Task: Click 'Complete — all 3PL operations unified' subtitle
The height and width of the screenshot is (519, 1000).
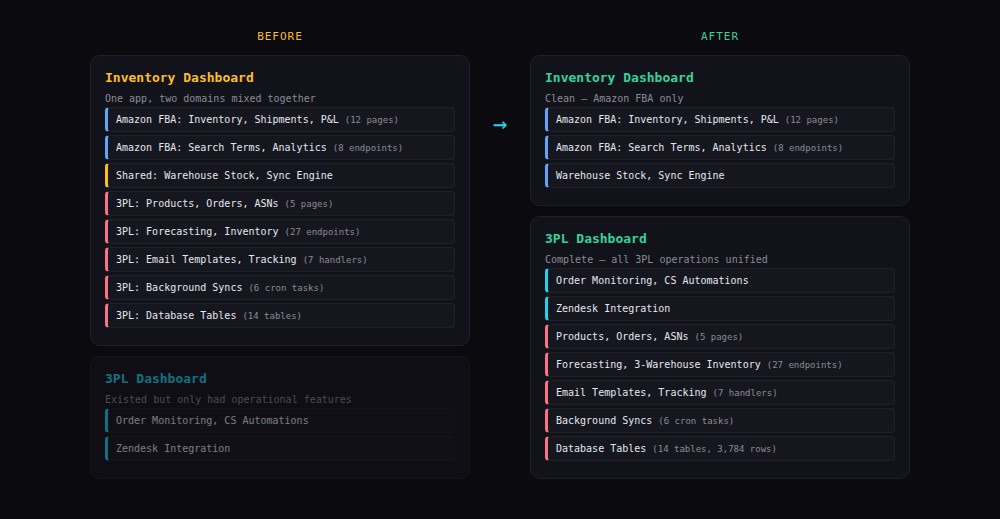Action: pyautogui.click(x=656, y=259)
